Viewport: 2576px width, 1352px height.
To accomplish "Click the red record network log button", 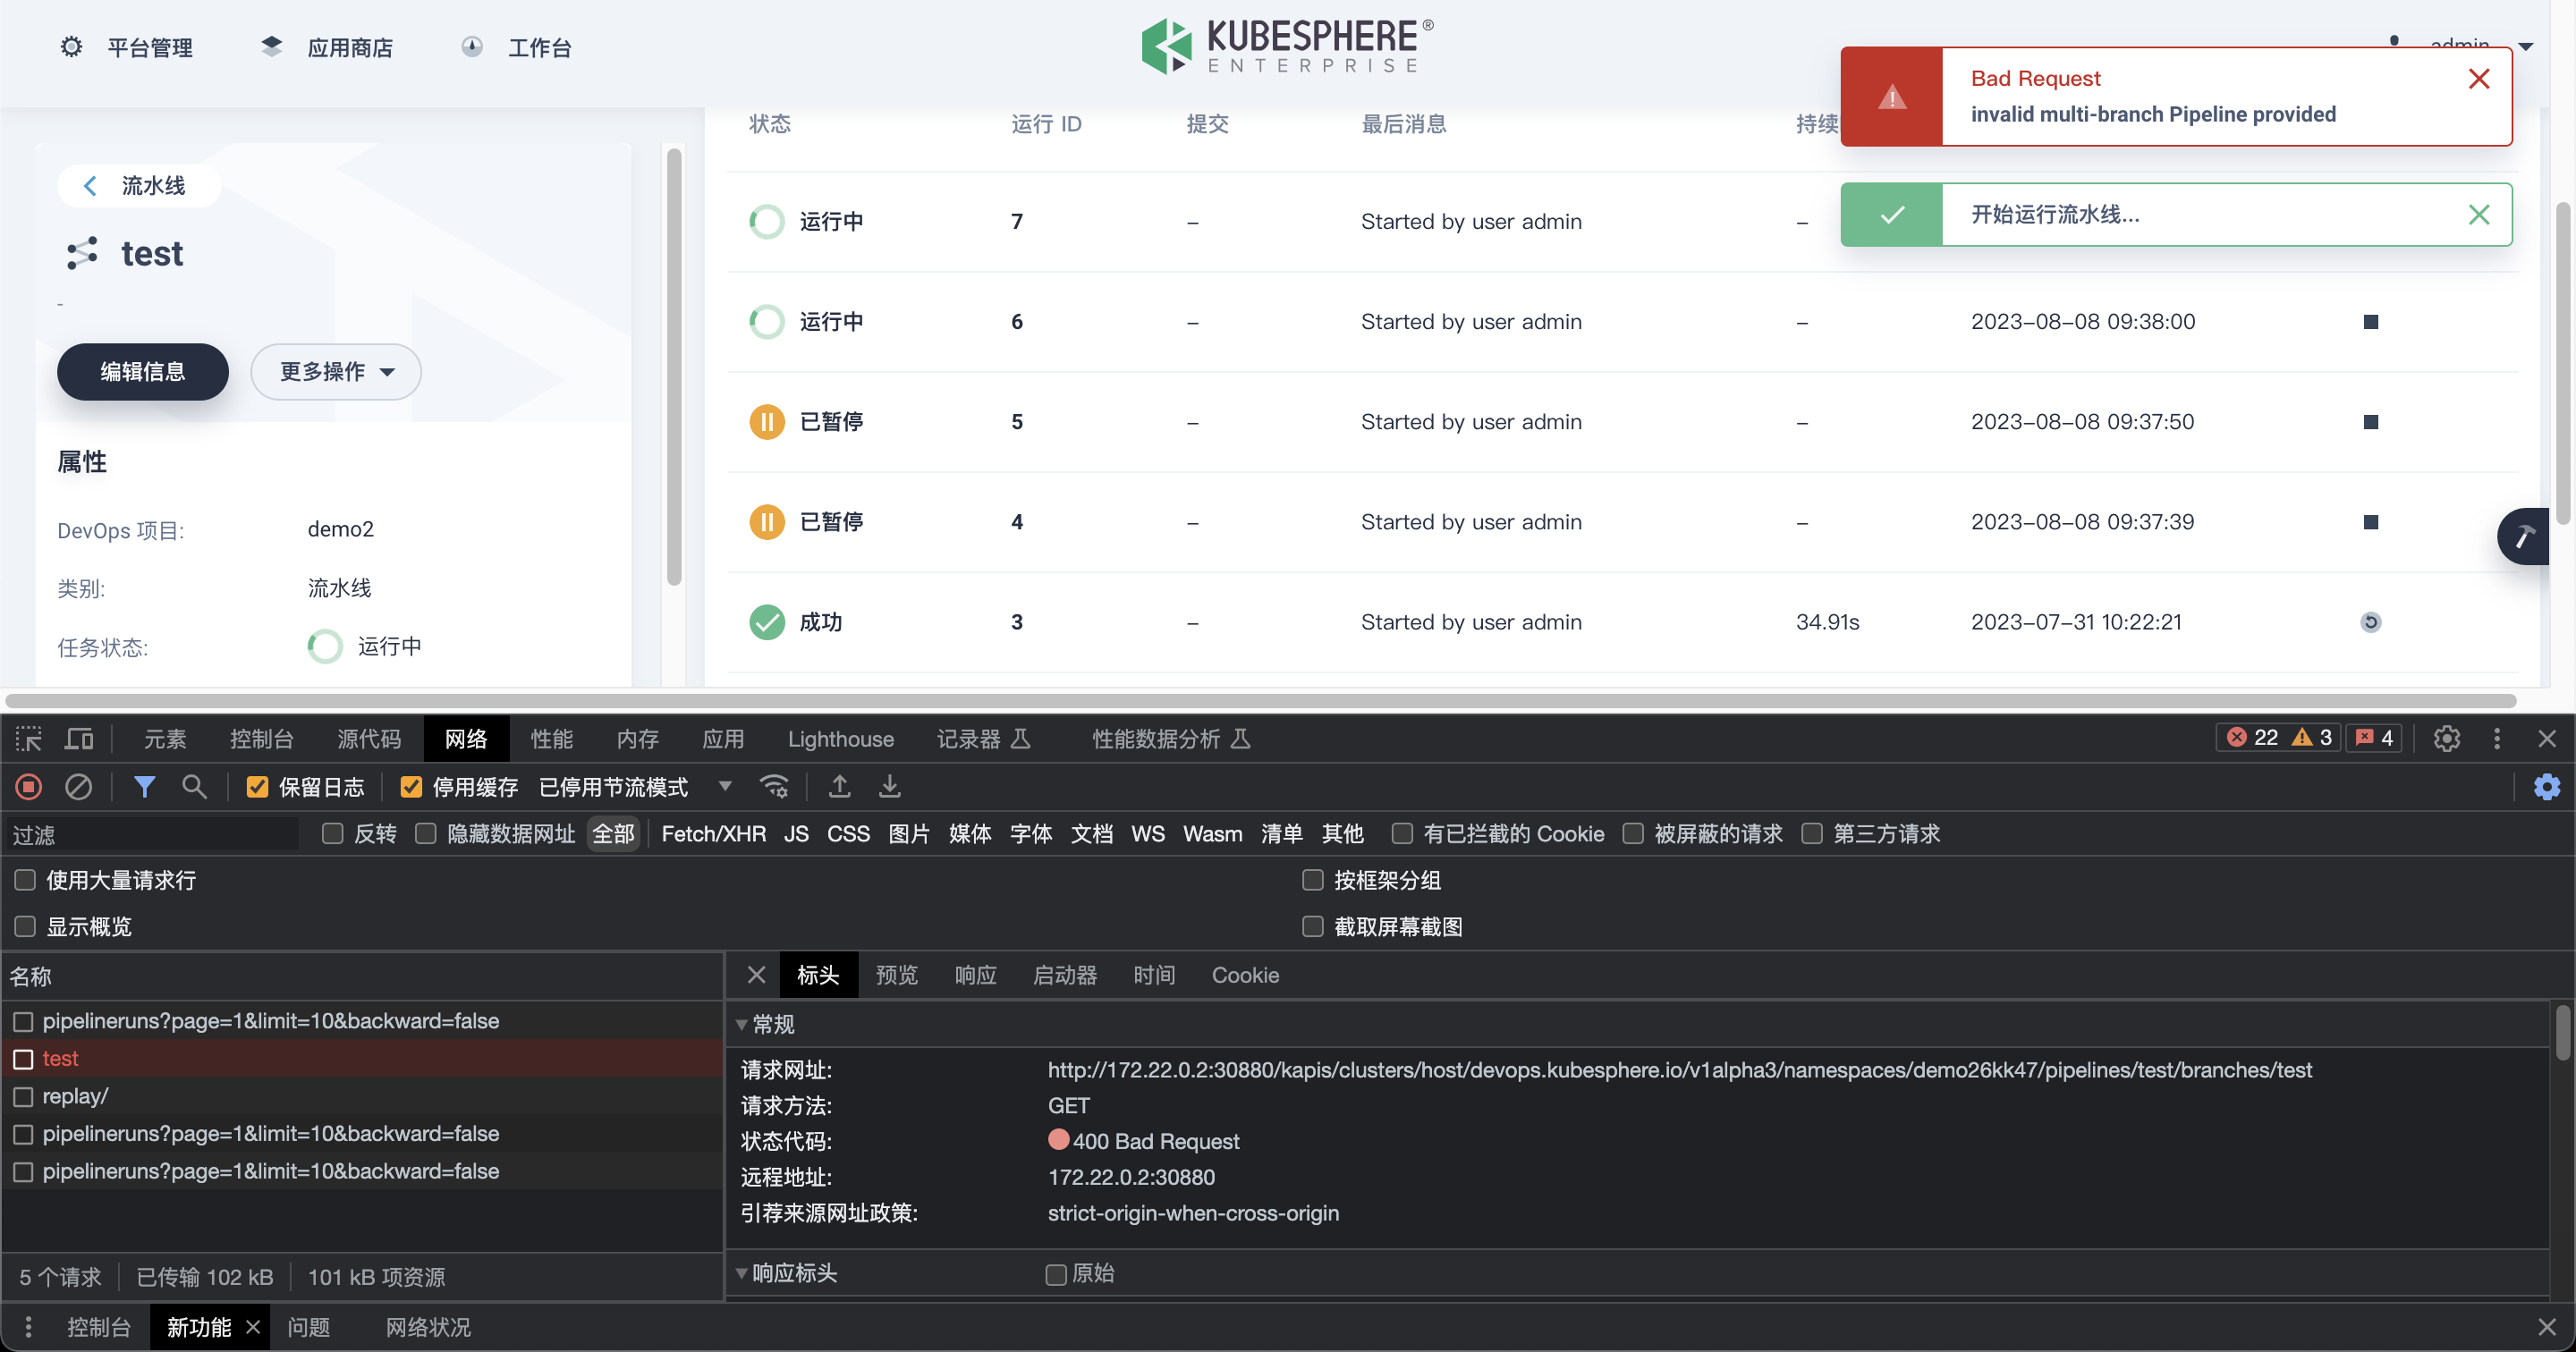I will tap(28, 787).
